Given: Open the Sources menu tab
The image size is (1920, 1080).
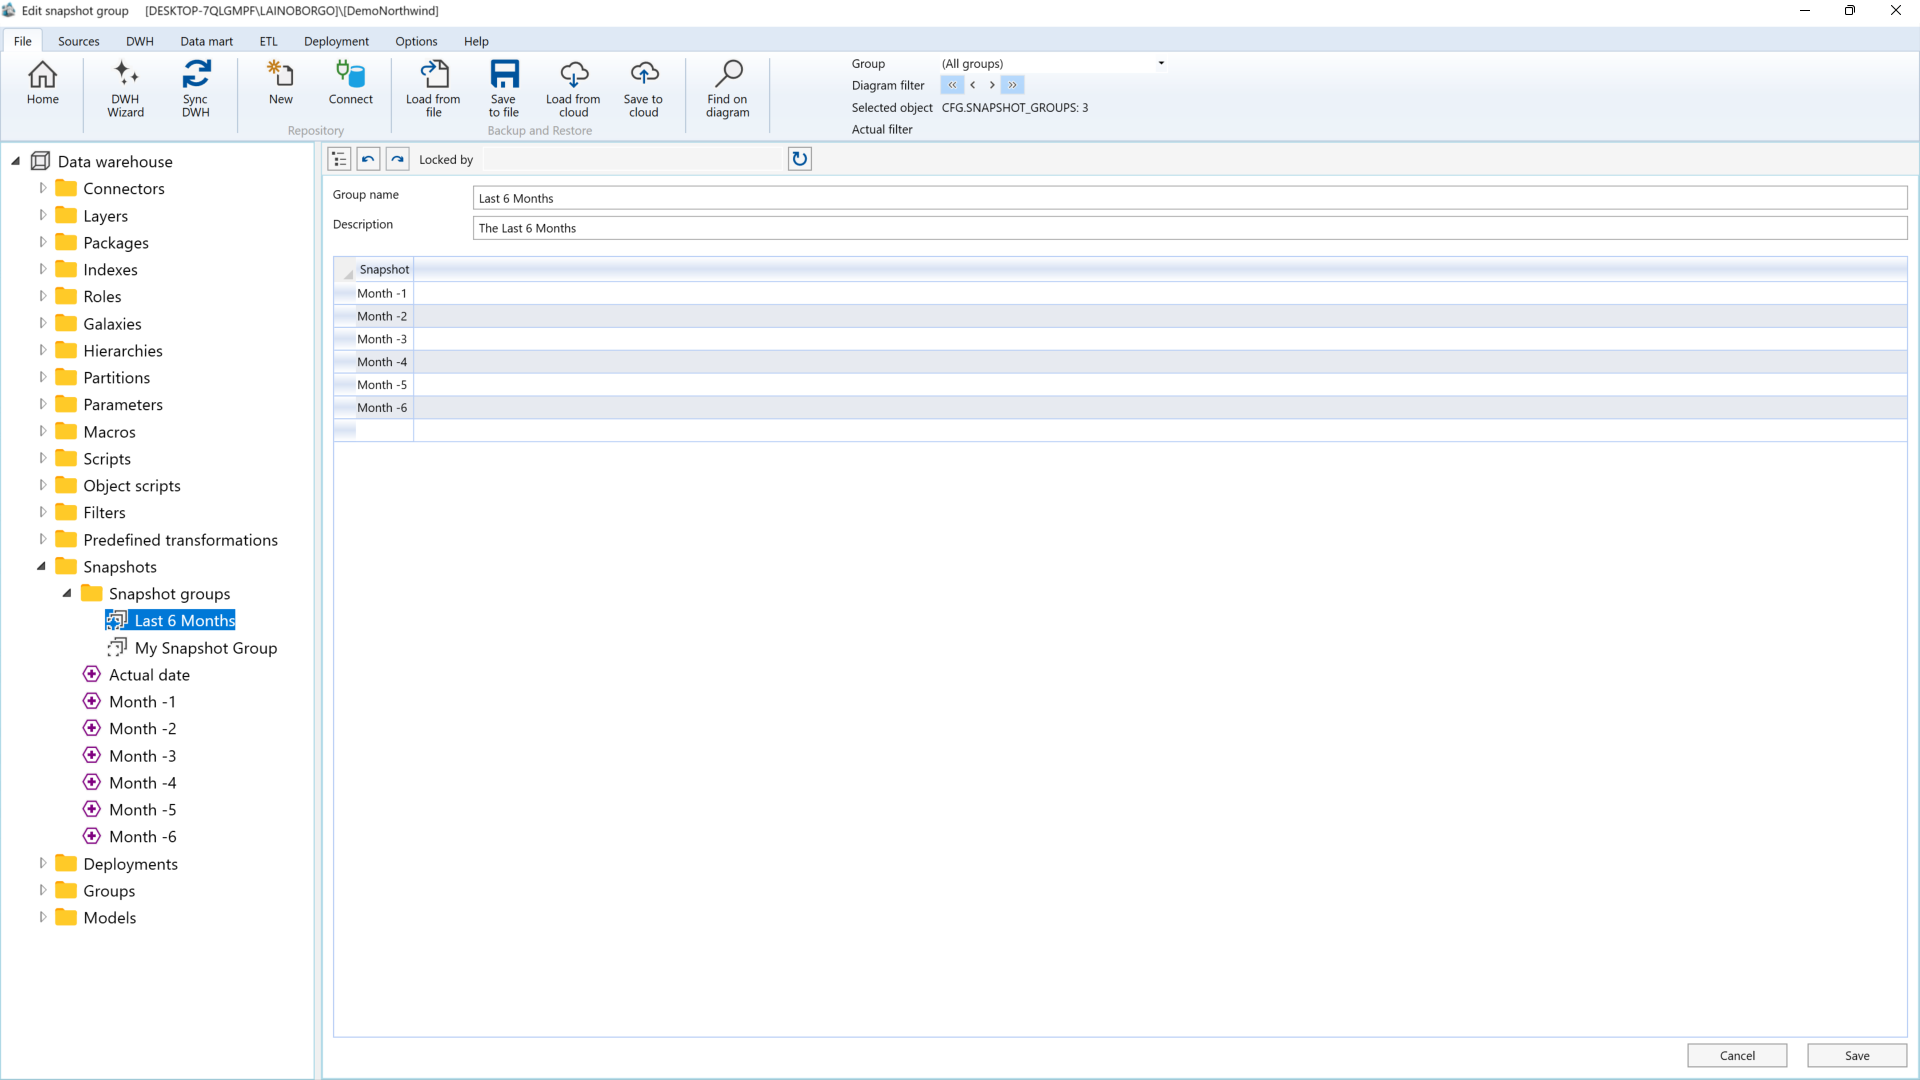Looking at the screenshot, I should tap(78, 41).
